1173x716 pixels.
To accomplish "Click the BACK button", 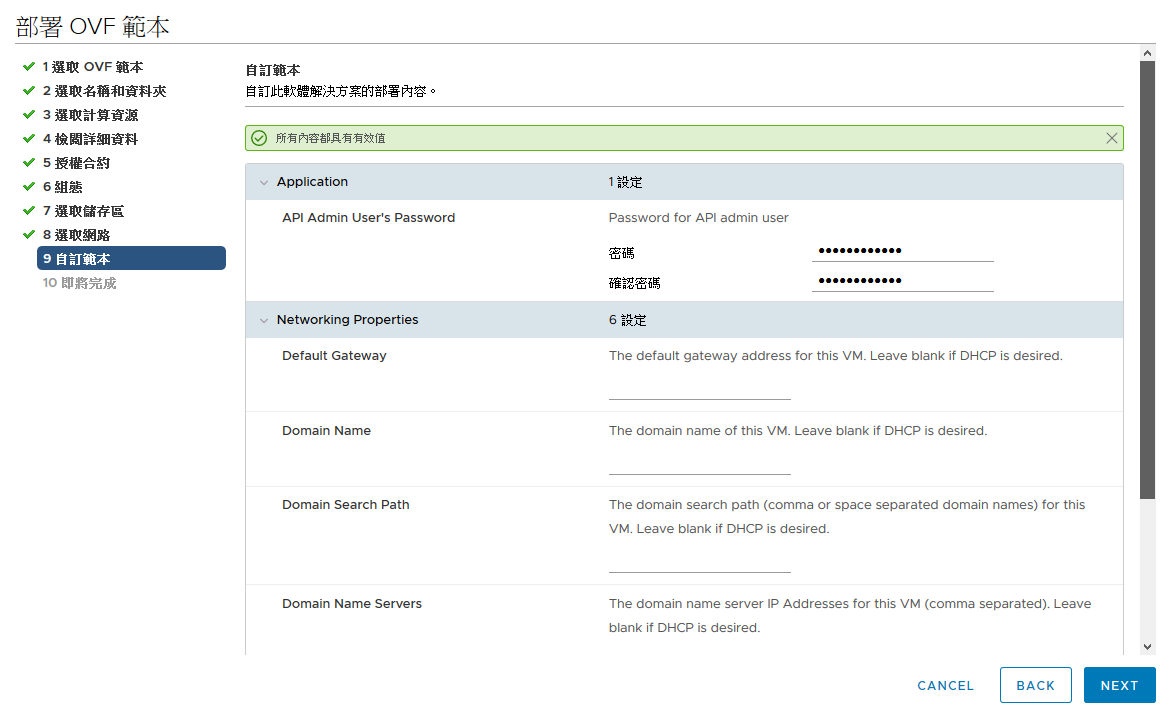I will pyautogui.click(x=1035, y=685).
